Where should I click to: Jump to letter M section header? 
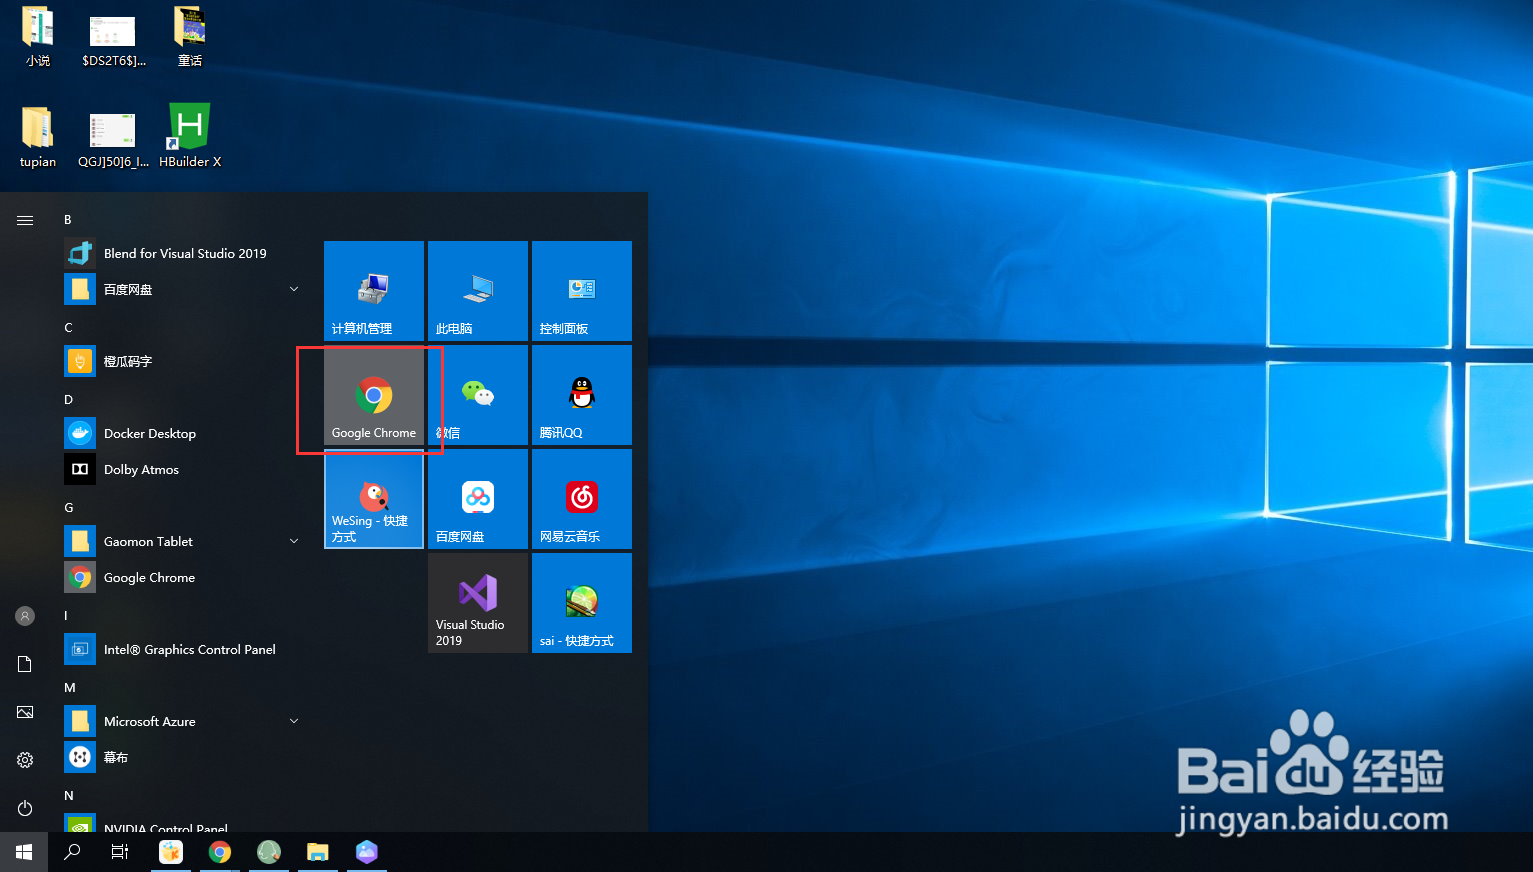click(69, 688)
